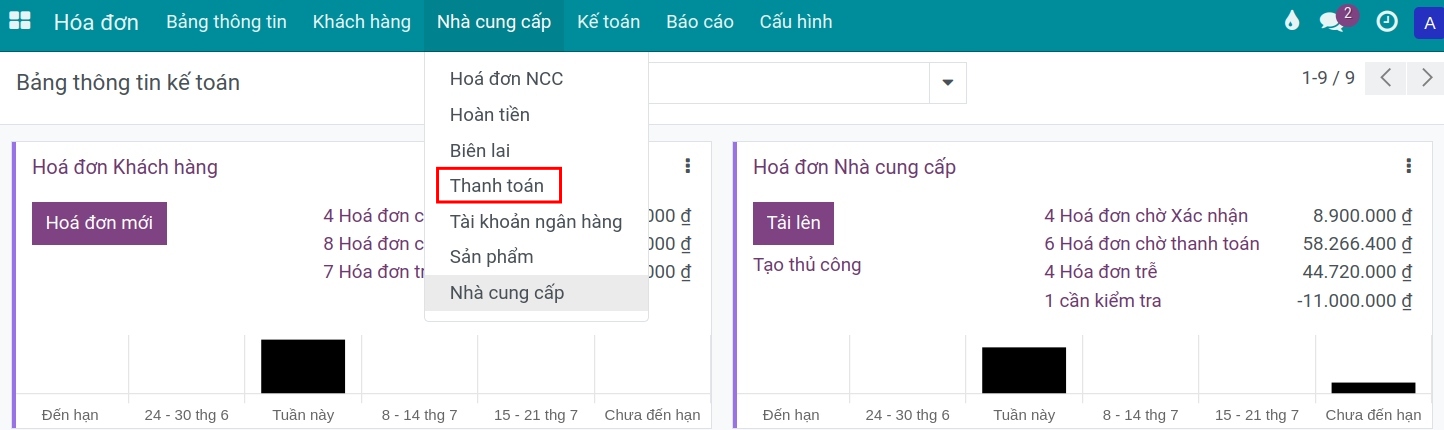The image size is (1444, 430).
Task: Click the Hoá đơn mới button
Action: click(99, 223)
